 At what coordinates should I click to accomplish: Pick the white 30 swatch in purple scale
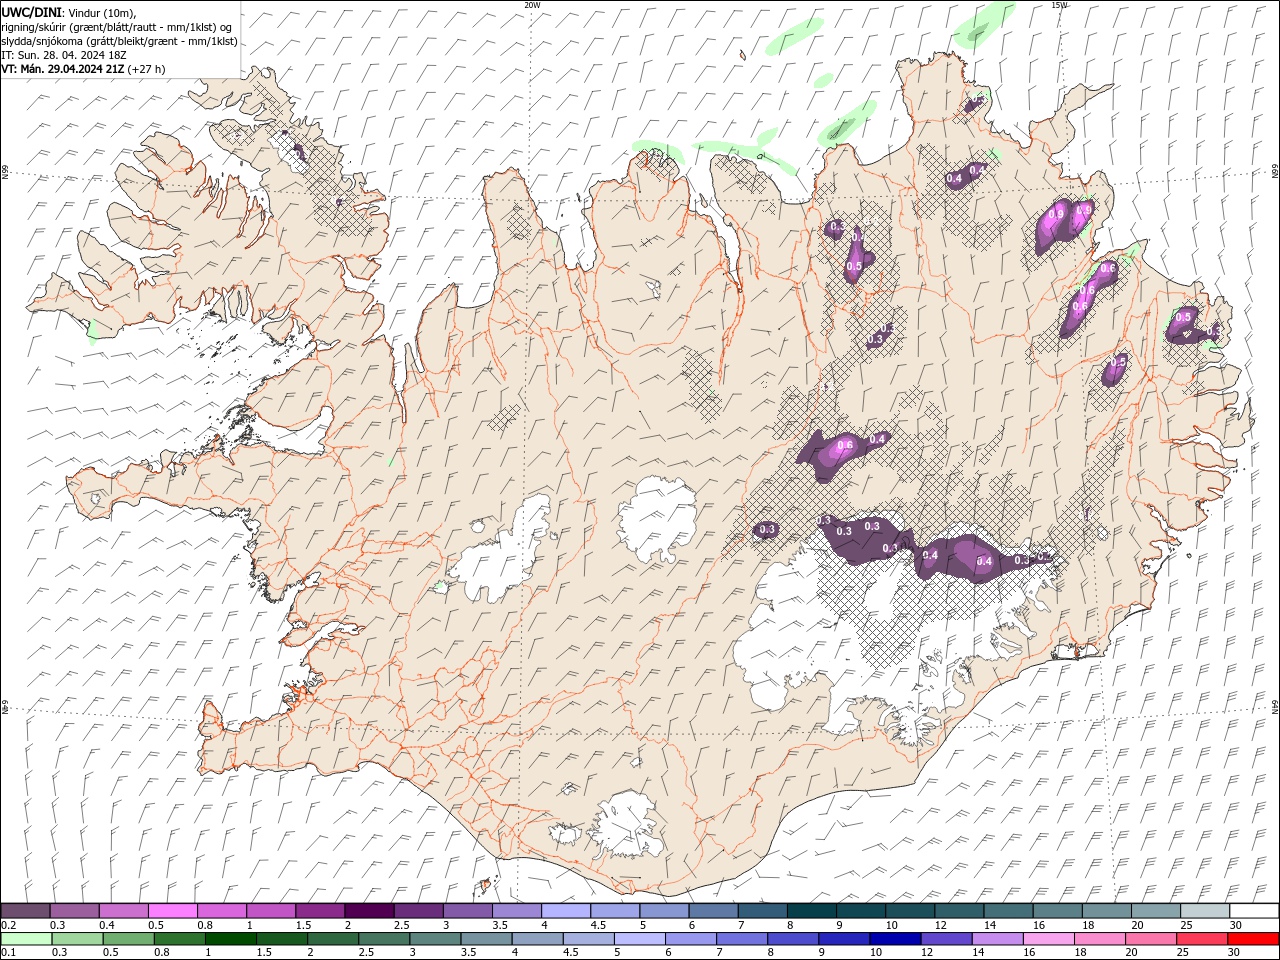(1254, 910)
